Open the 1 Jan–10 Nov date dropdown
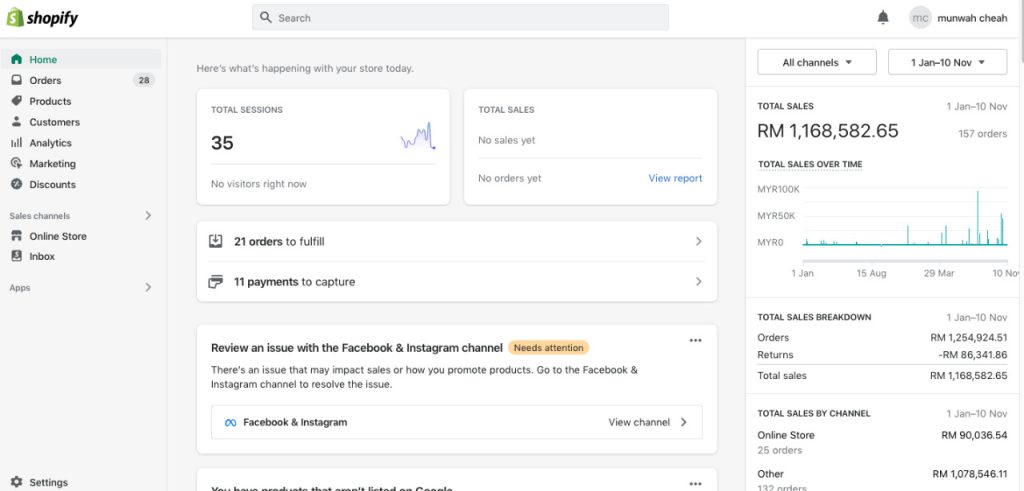Viewport: 1024px width, 491px height. 948,63
